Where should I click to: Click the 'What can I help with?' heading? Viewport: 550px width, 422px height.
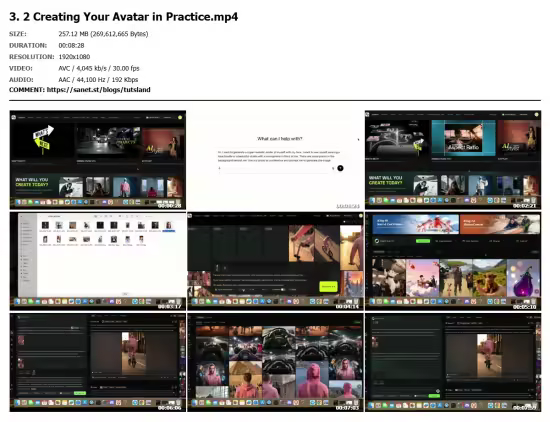pyautogui.click(x=280, y=139)
